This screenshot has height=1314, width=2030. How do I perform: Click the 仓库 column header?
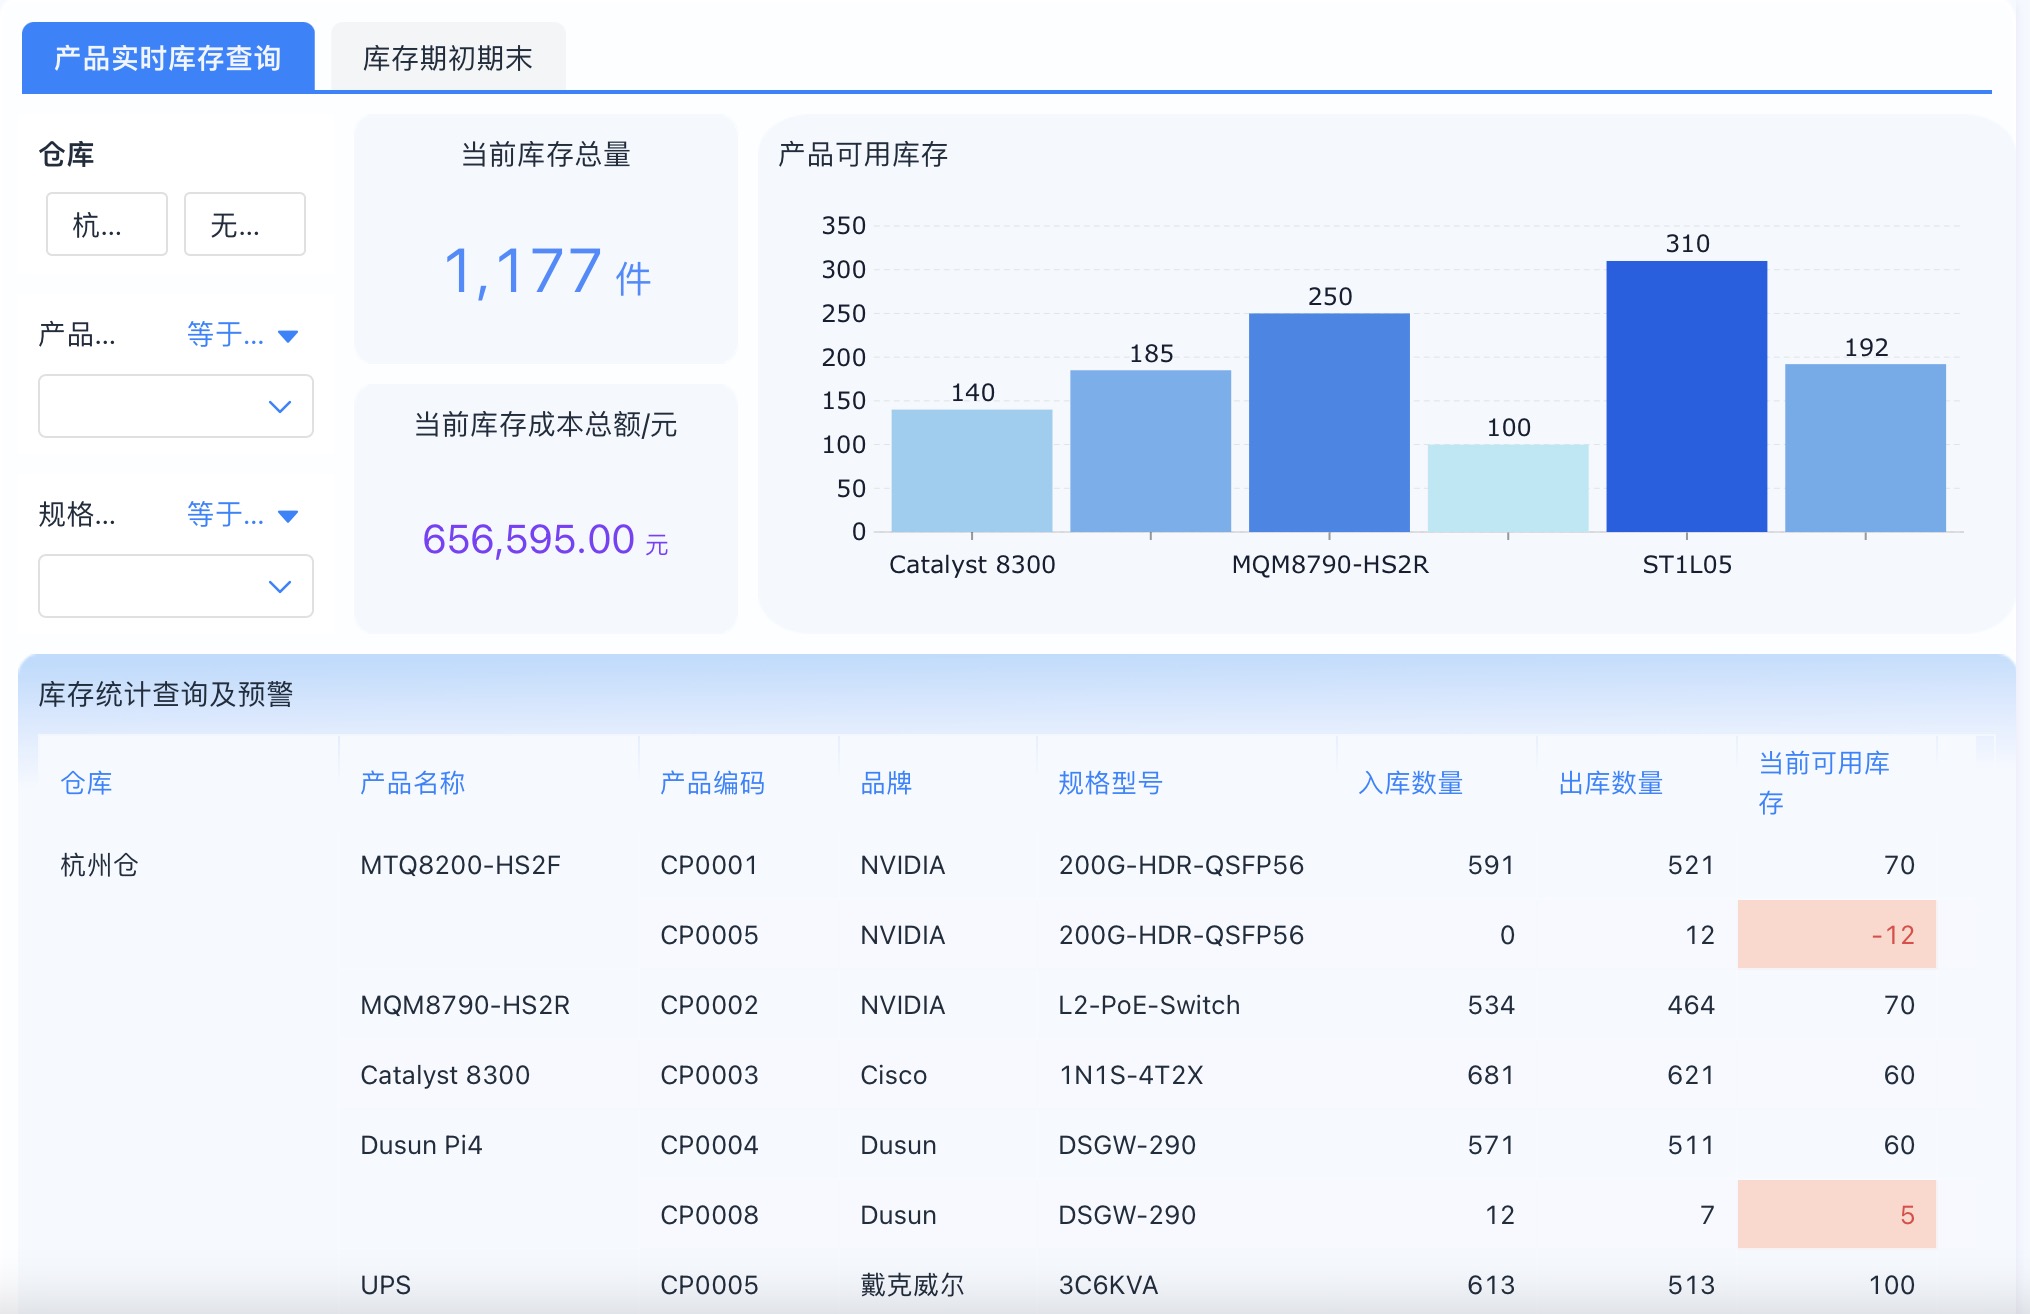(x=87, y=783)
